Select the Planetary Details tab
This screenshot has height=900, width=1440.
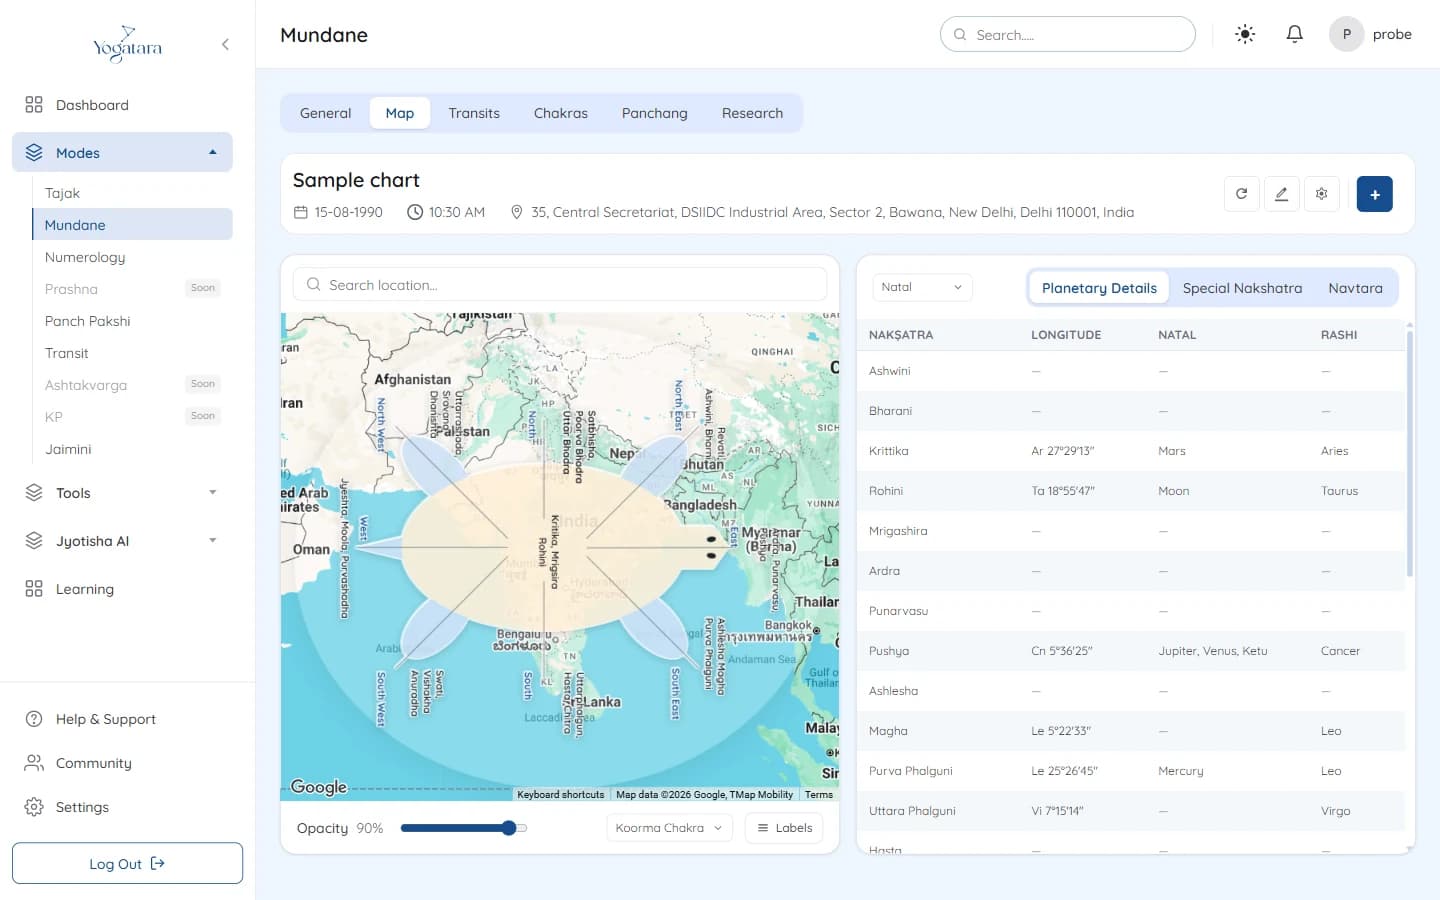pos(1099,288)
